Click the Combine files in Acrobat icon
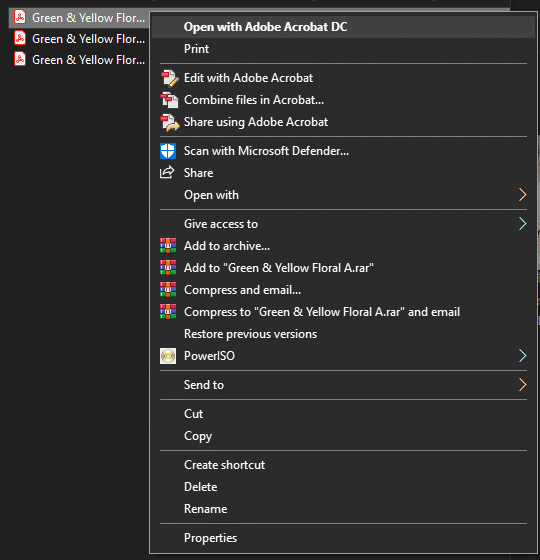Viewport: 540px width, 560px height. [x=169, y=100]
